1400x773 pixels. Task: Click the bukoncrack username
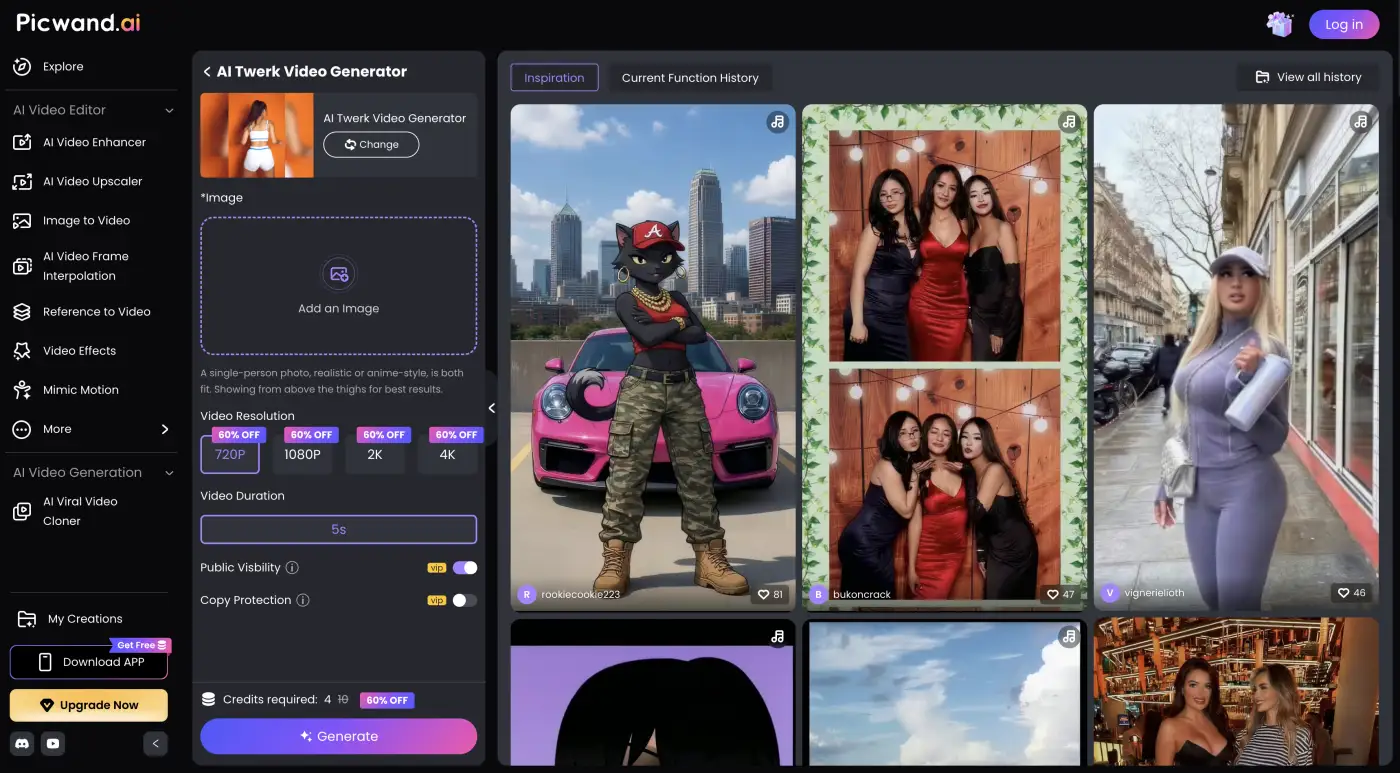[x=861, y=594]
